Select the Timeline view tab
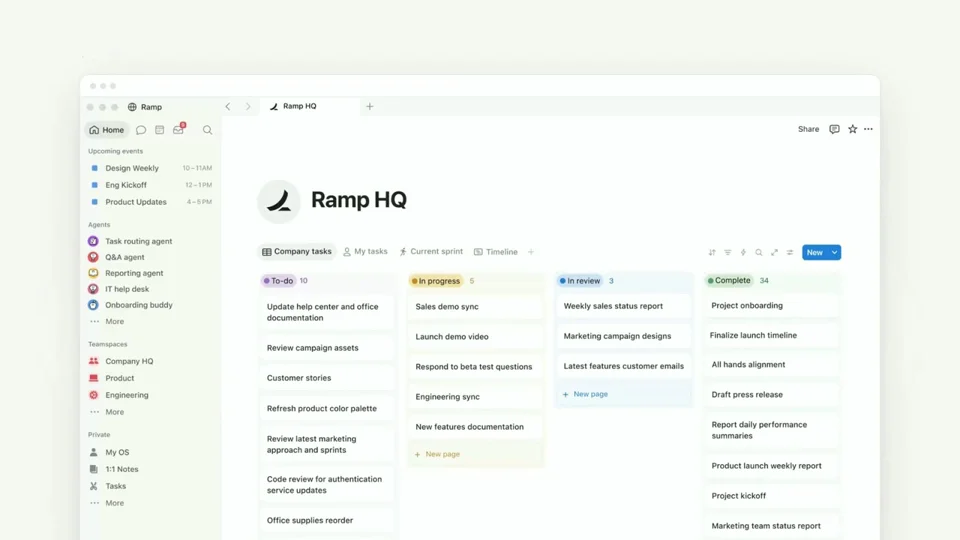 coord(496,252)
